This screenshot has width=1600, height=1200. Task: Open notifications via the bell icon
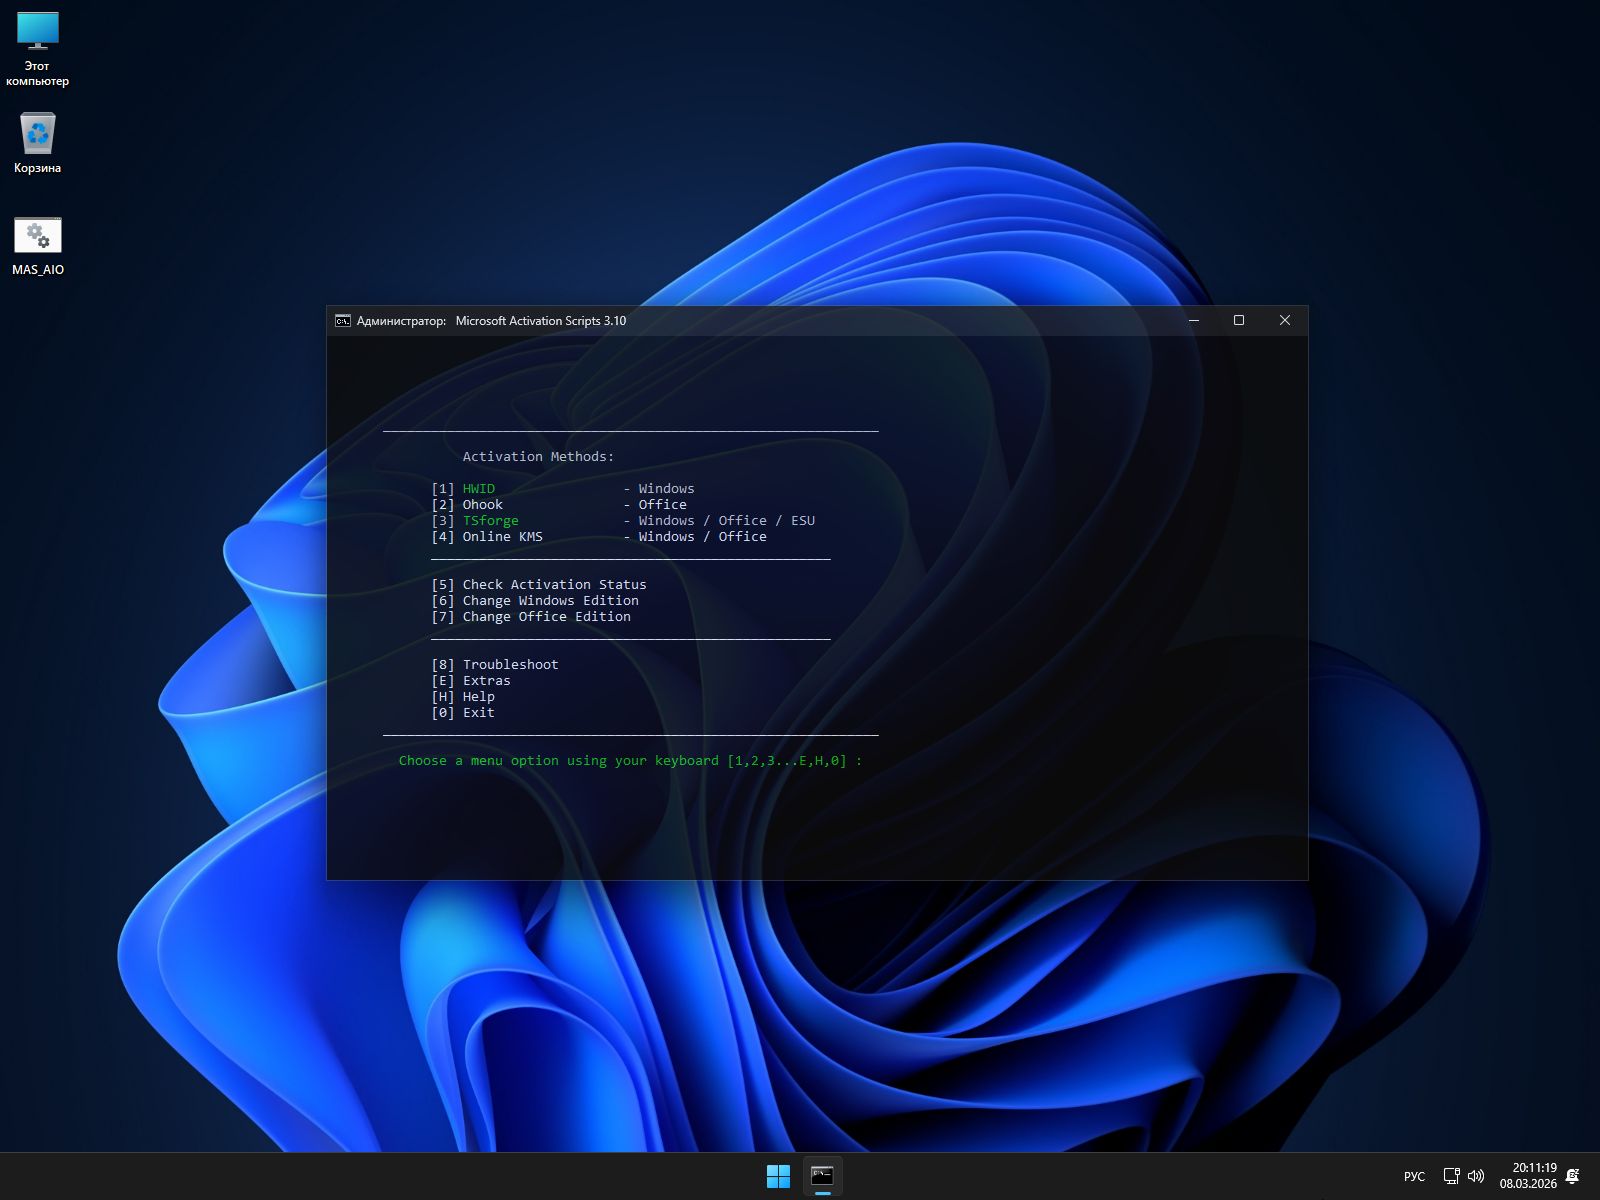pyautogui.click(x=1573, y=1176)
